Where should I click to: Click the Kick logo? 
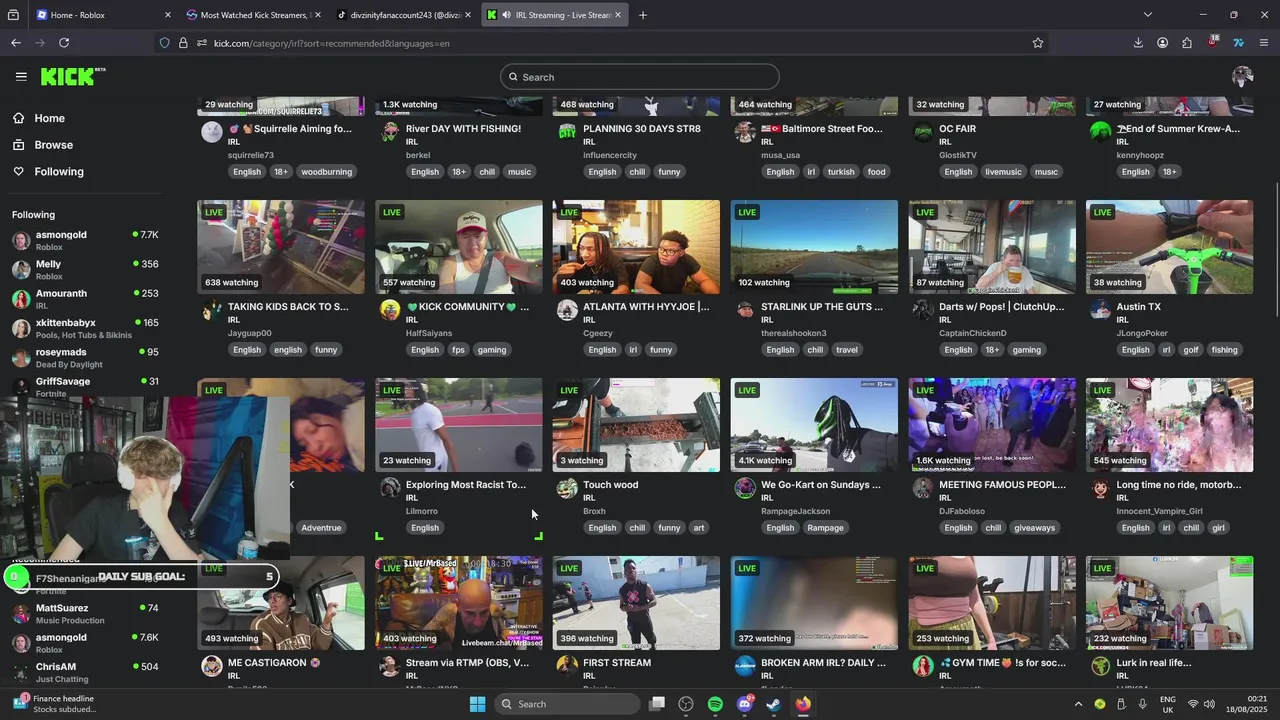(x=71, y=76)
